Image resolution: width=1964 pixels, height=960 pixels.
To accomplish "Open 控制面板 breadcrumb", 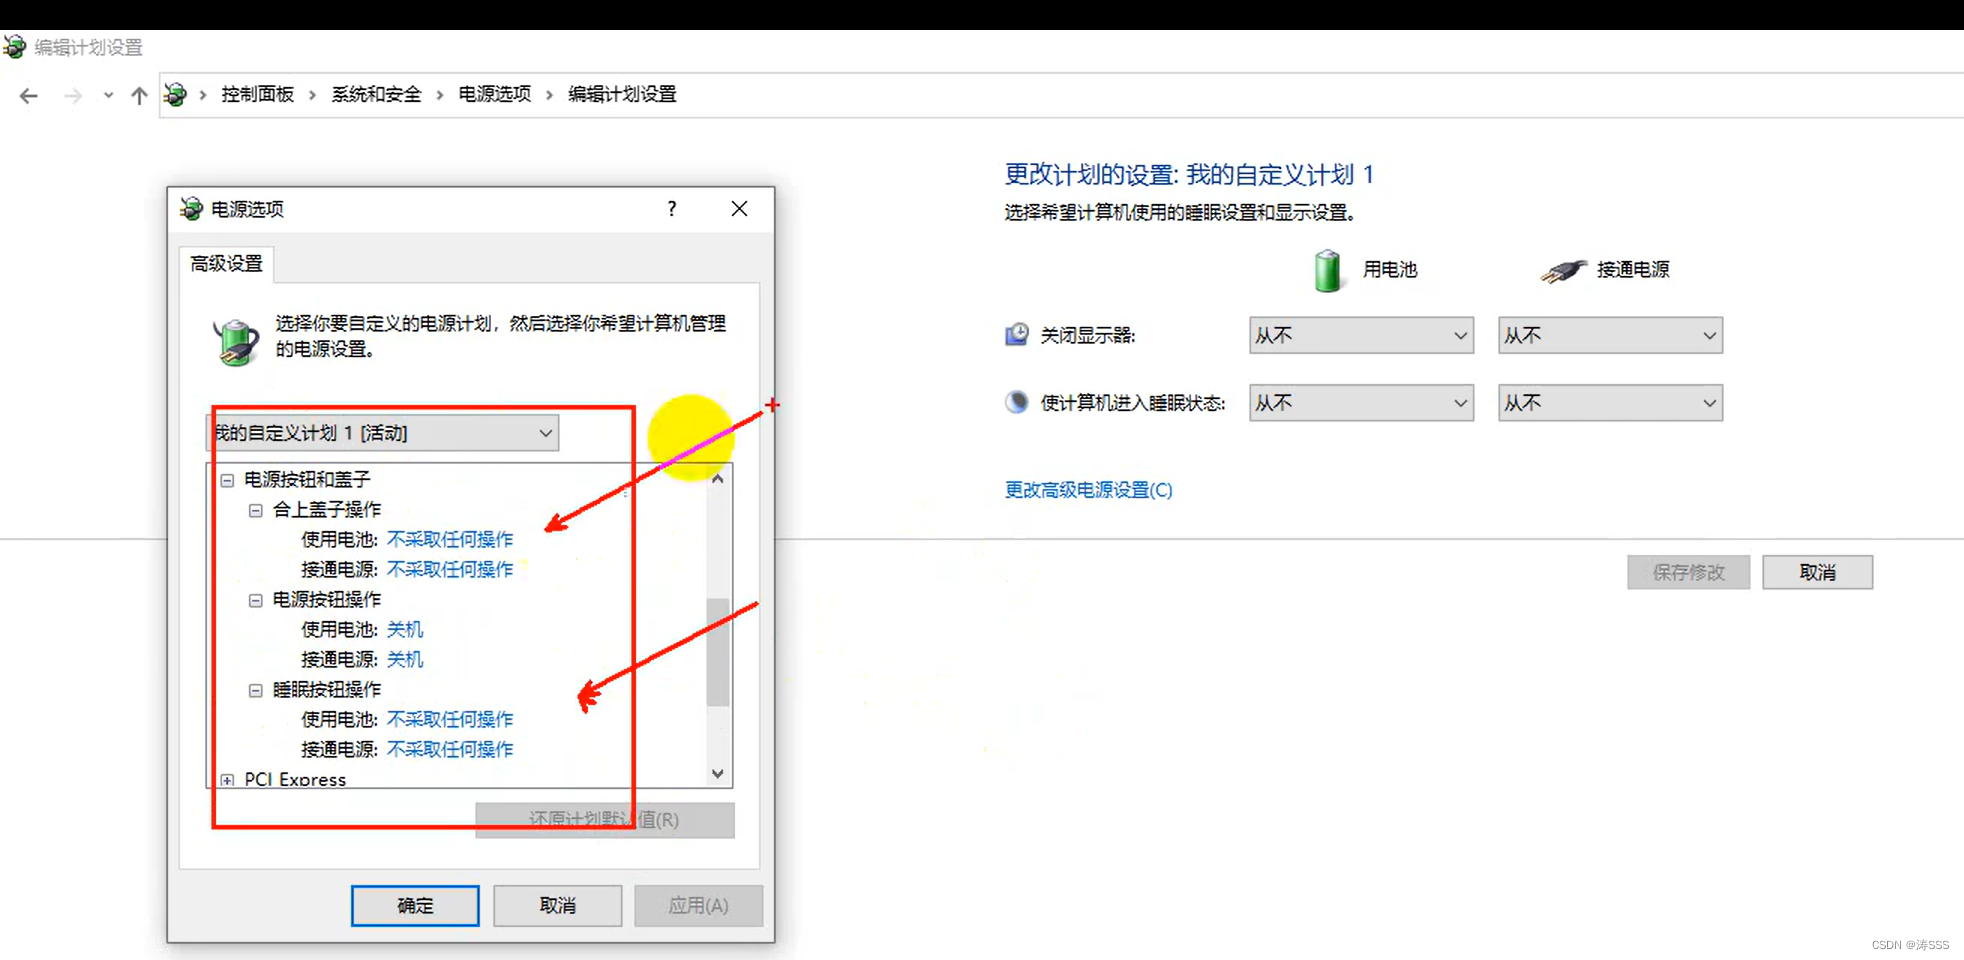I will coord(258,94).
